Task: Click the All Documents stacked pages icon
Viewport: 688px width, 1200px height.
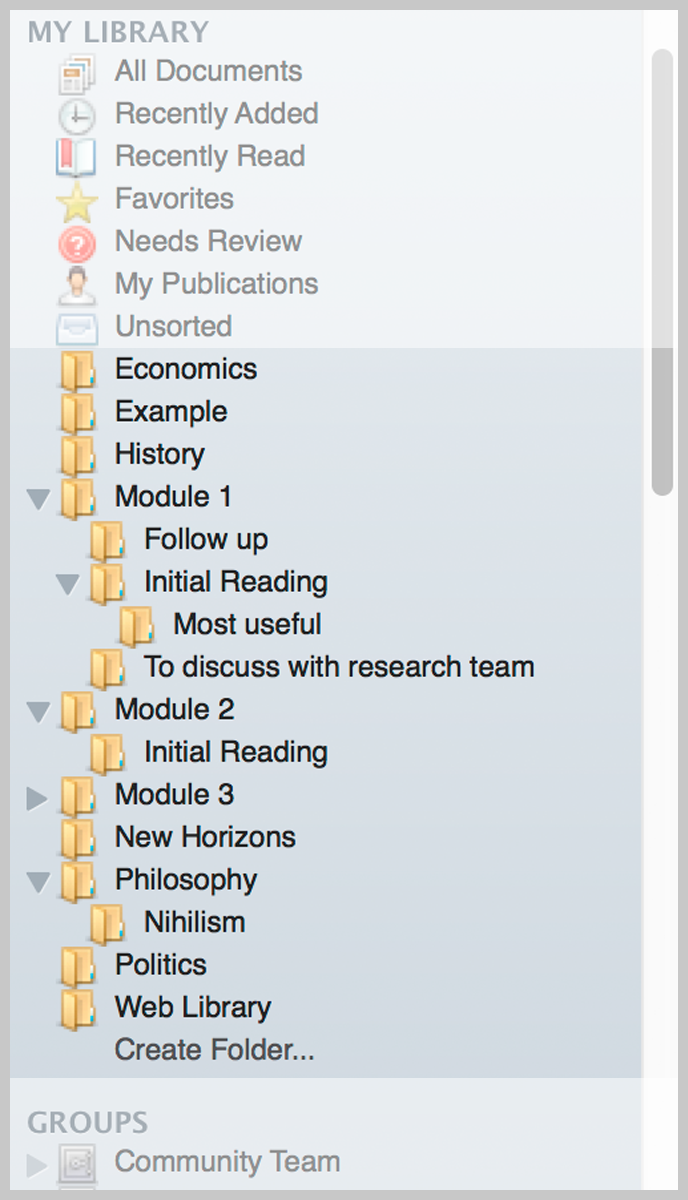Action: click(x=77, y=73)
